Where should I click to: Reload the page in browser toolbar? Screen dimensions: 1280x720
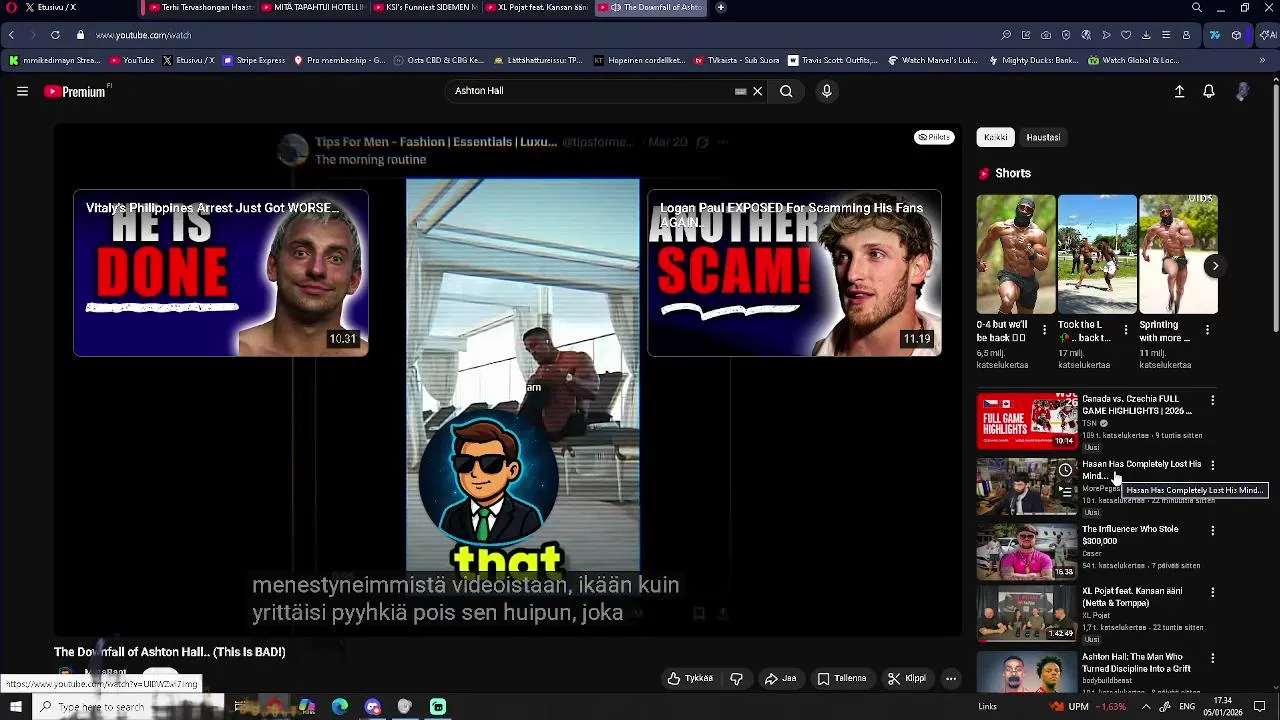(x=55, y=35)
